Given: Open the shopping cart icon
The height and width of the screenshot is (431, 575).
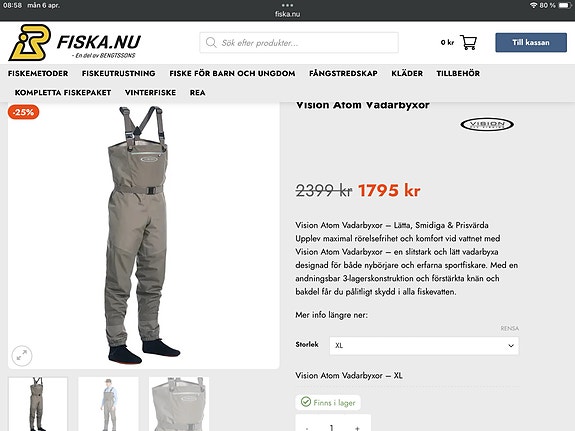Looking at the screenshot, I should coord(468,43).
